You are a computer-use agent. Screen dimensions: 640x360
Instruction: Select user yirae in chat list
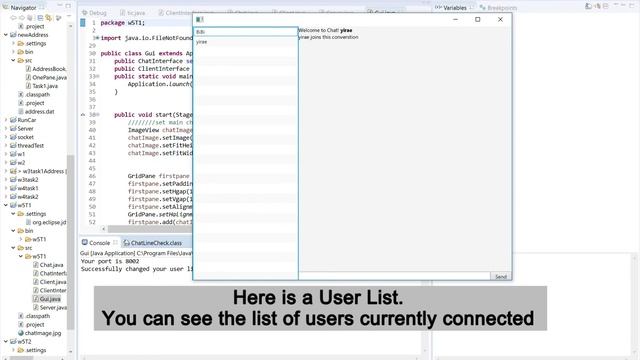(246, 42)
